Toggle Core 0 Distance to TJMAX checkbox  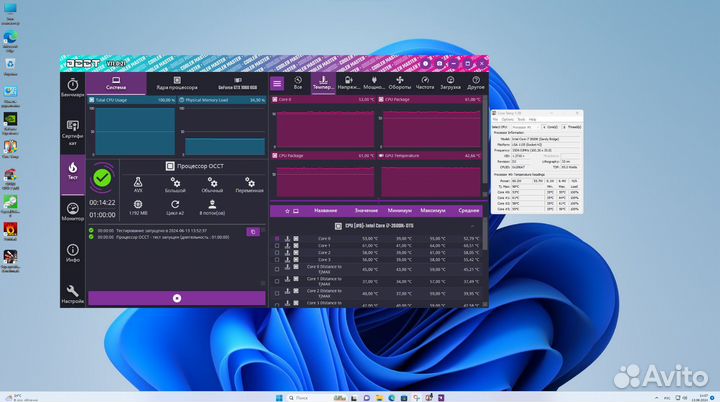click(x=277, y=269)
